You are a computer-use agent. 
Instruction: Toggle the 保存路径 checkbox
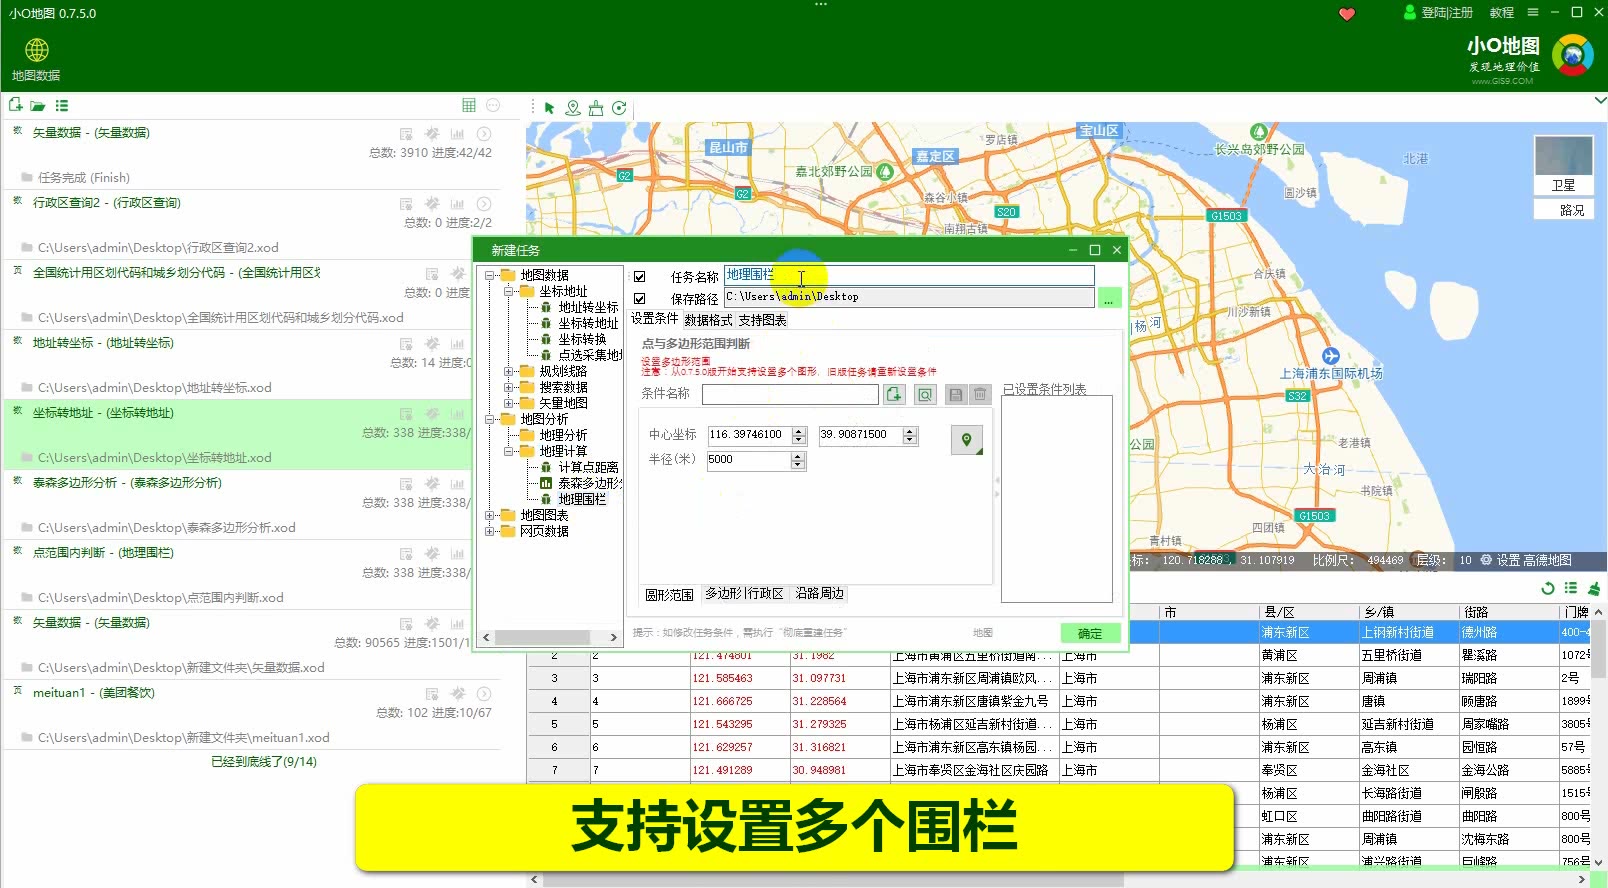(x=640, y=298)
